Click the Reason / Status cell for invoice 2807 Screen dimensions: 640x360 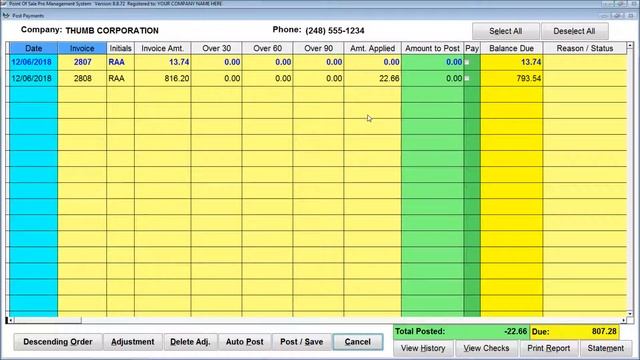[584, 62]
